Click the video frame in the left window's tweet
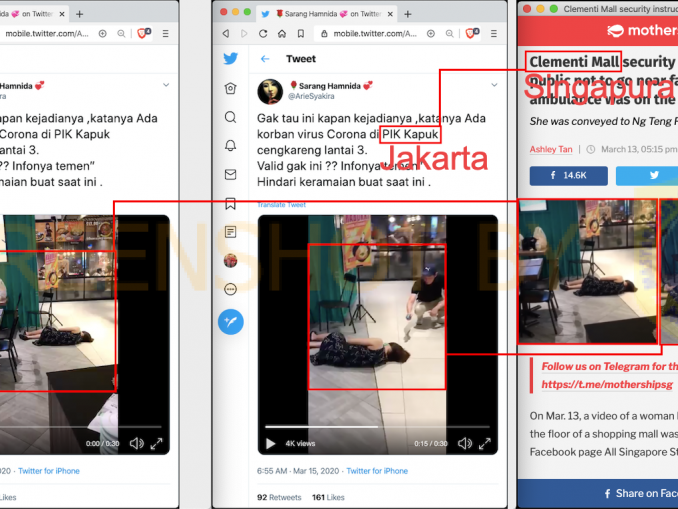678x509 pixels. click(x=85, y=334)
